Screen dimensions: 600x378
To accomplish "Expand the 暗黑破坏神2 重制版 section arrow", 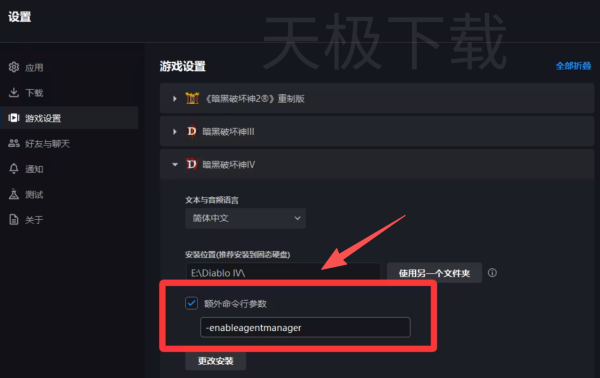I will pyautogui.click(x=174, y=99).
